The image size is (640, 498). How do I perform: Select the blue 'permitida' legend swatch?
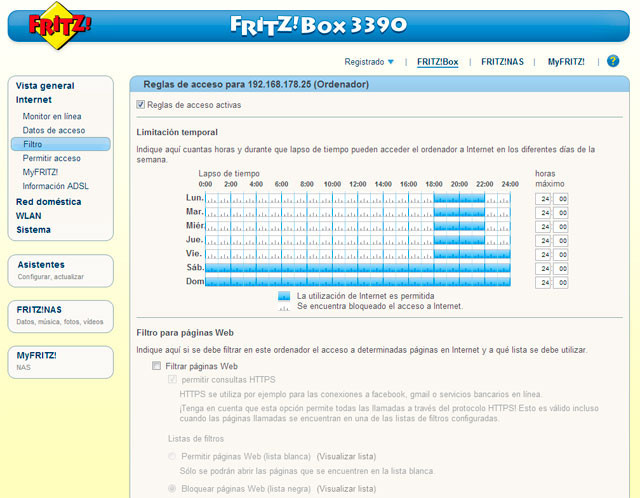click(x=284, y=296)
